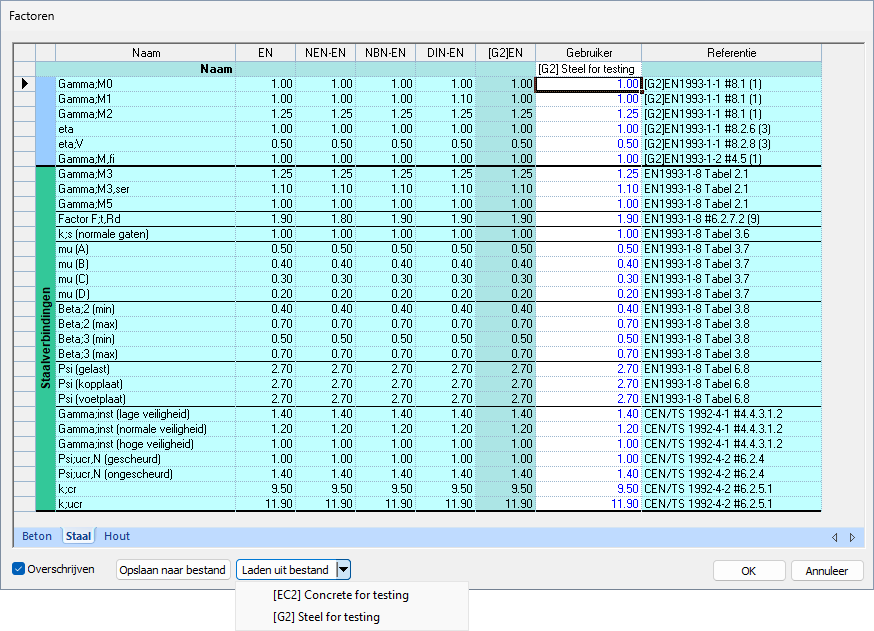Click the Opslaan naar bestand button

click(x=172, y=570)
